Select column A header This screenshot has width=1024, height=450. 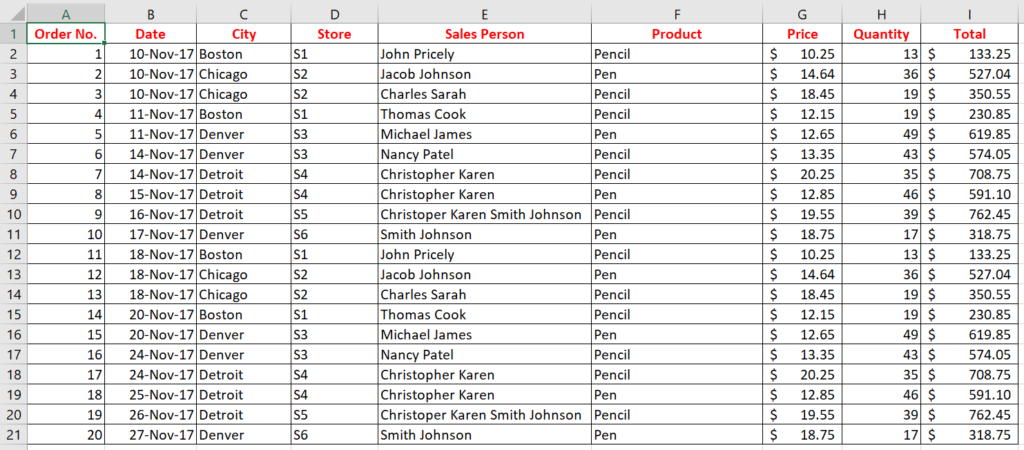pyautogui.click(x=66, y=14)
